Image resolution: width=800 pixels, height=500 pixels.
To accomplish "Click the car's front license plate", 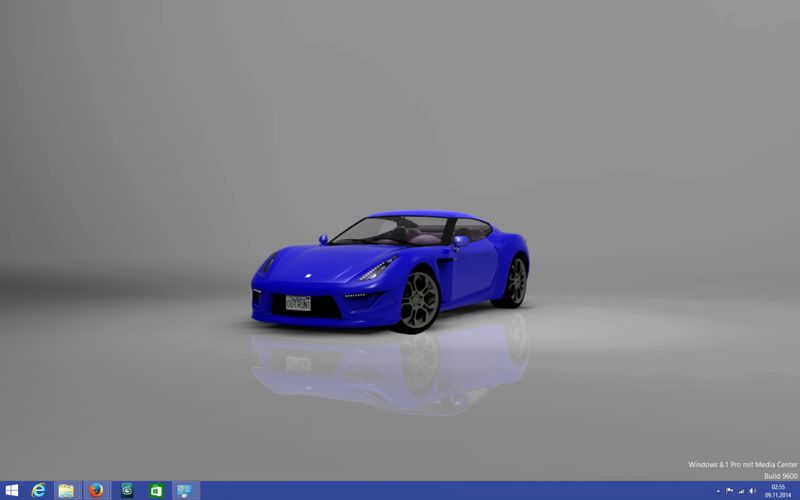I will [x=298, y=303].
